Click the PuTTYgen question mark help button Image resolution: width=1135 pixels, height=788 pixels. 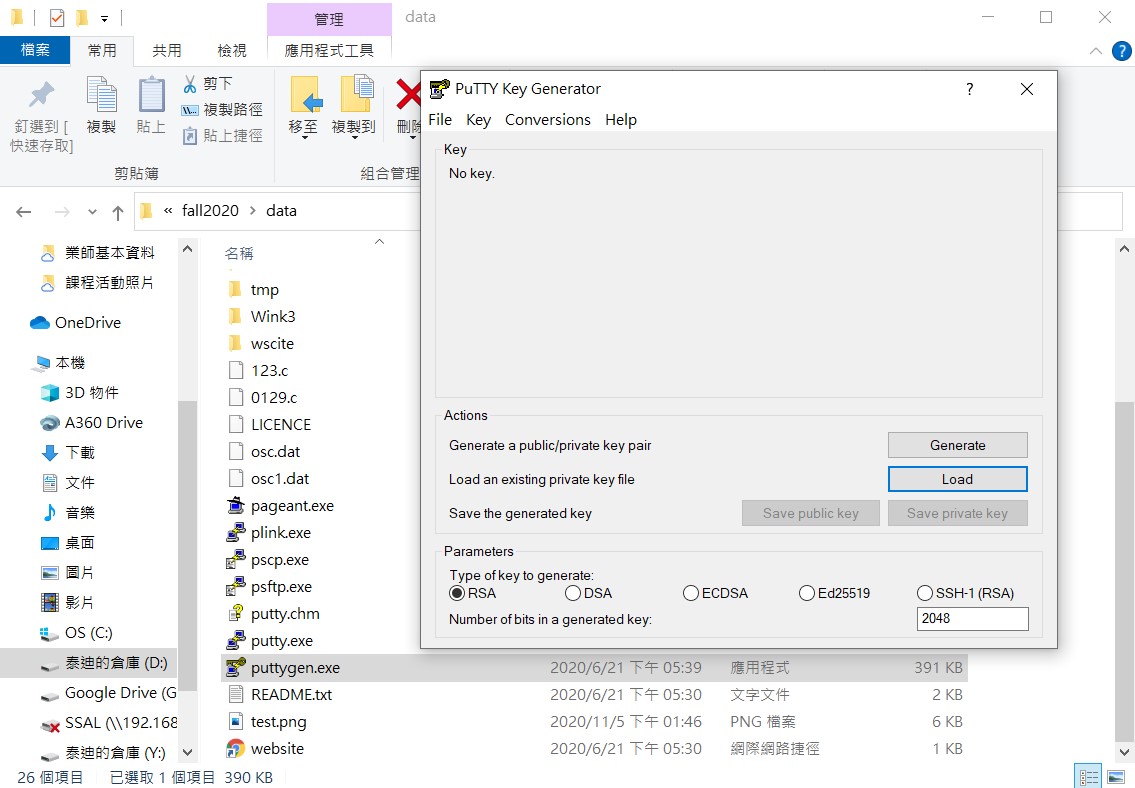pos(969,89)
